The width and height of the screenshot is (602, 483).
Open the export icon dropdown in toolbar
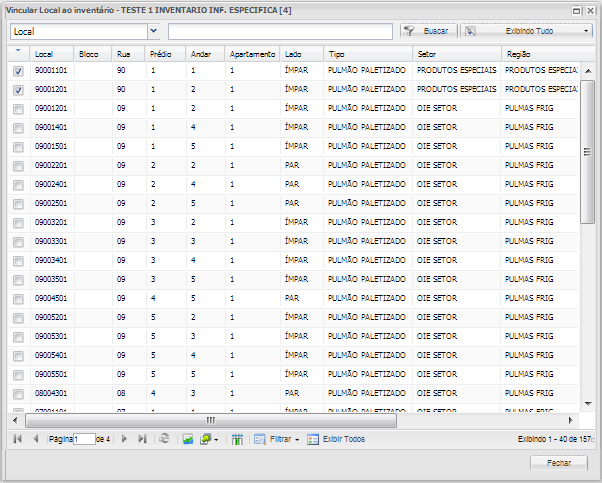(x=209, y=439)
